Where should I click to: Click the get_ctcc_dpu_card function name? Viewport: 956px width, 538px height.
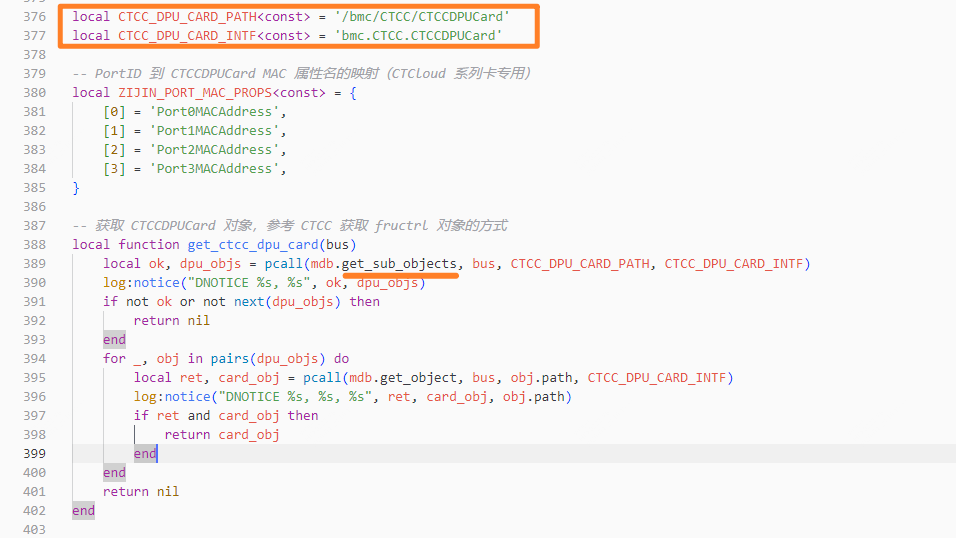[x=253, y=245]
